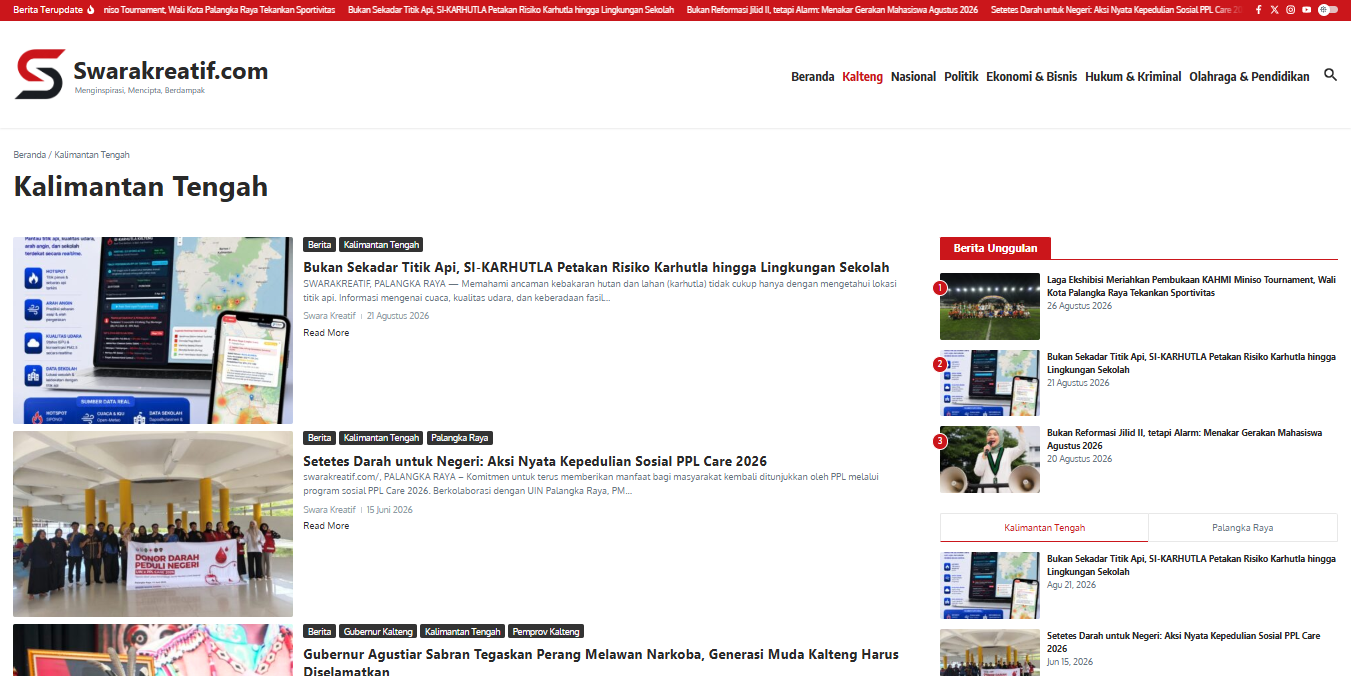Open SI-KARHUTLA thumbnail in the Kalimantan Tengah tab list
The height and width of the screenshot is (676, 1351).
[990, 585]
